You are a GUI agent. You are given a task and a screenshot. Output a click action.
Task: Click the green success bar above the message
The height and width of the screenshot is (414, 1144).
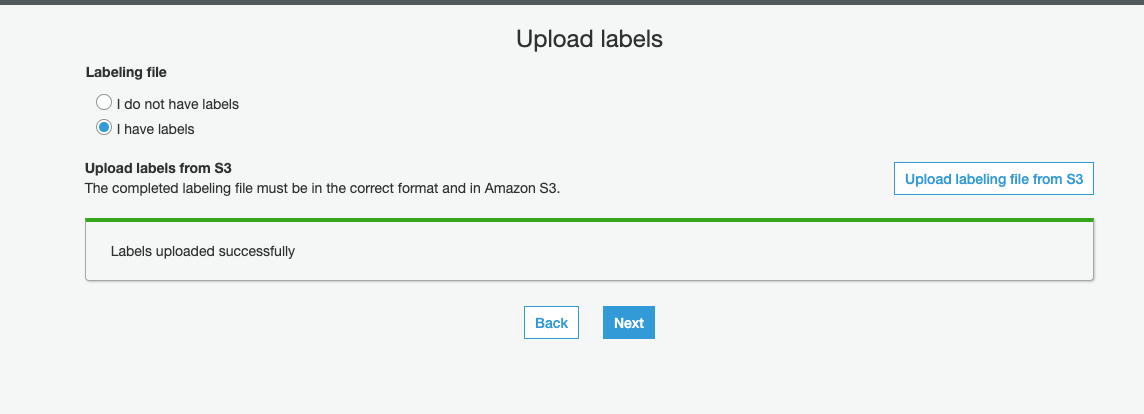589,219
